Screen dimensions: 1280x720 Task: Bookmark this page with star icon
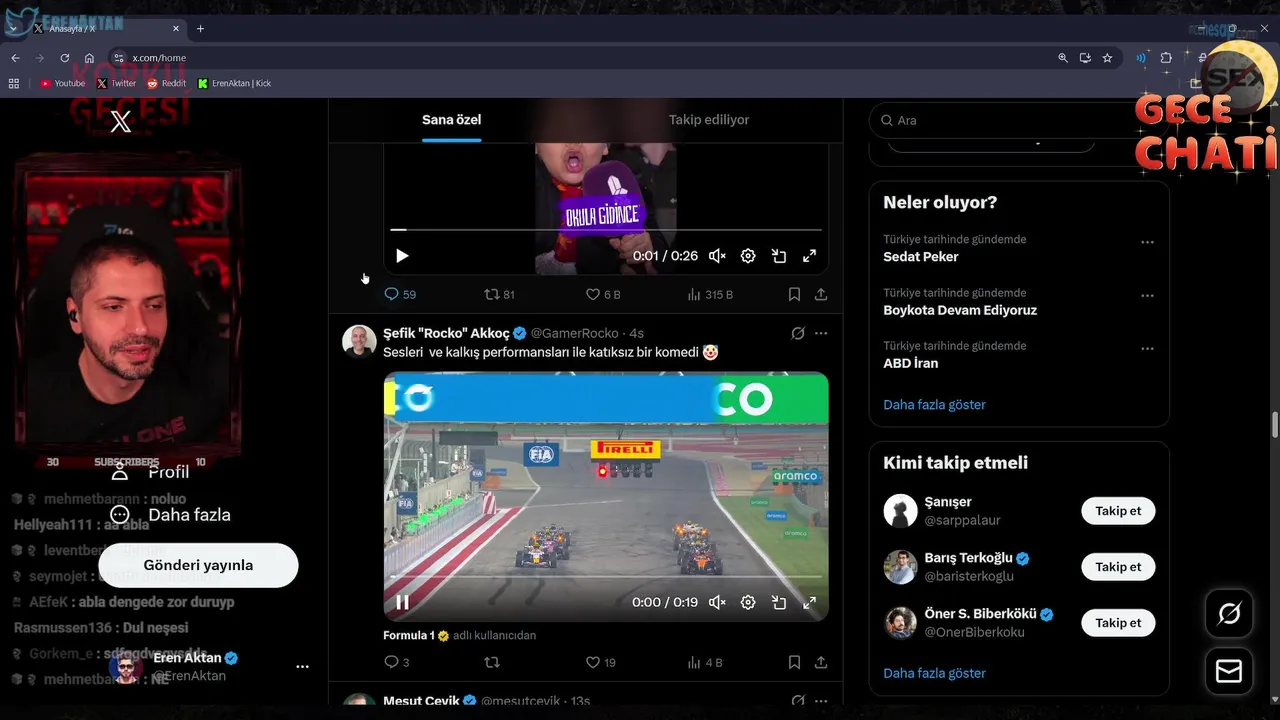coord(1107,58)
